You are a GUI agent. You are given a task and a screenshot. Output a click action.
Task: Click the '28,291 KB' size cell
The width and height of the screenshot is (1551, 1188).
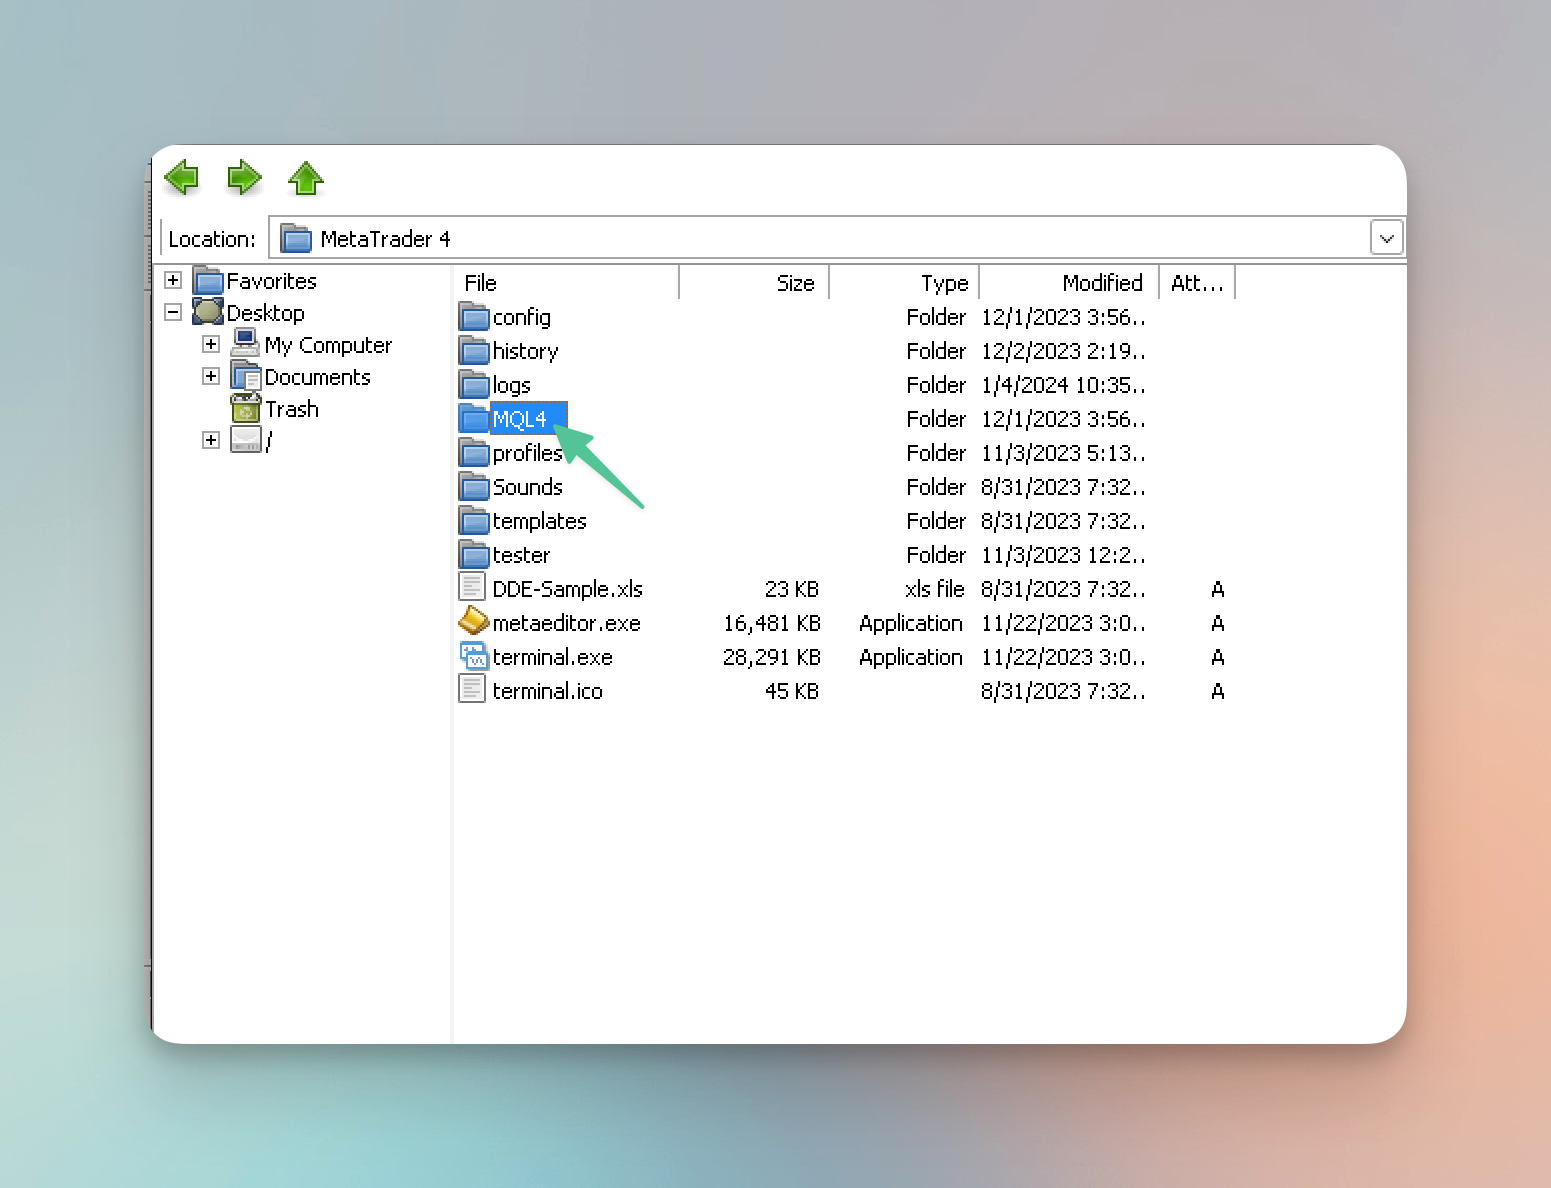click(772, 657)
